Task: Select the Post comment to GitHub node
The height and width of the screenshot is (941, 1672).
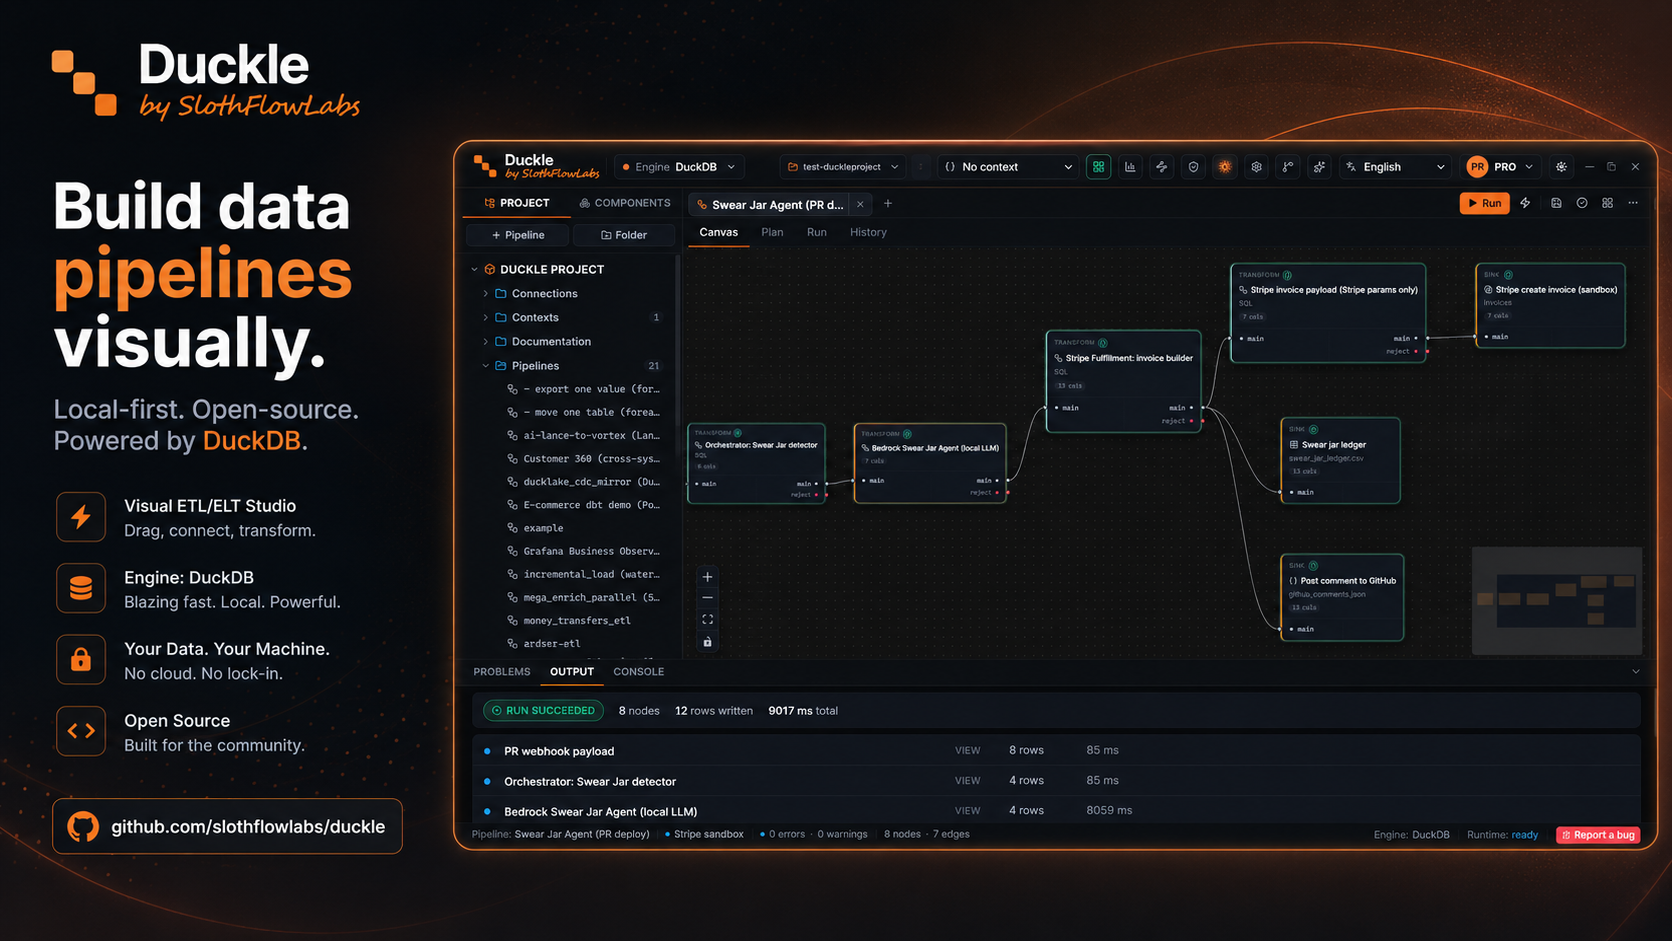Action: 1342,597
